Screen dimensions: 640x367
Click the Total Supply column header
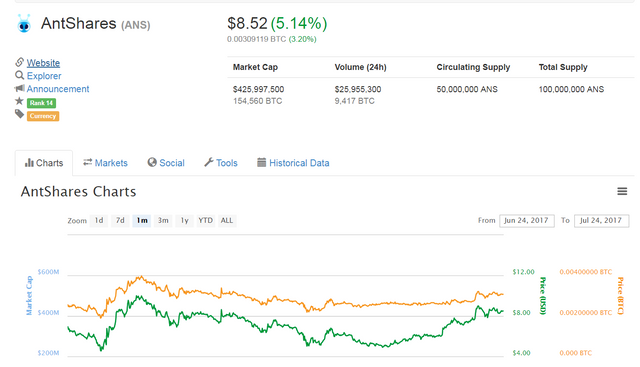[563, 67]
